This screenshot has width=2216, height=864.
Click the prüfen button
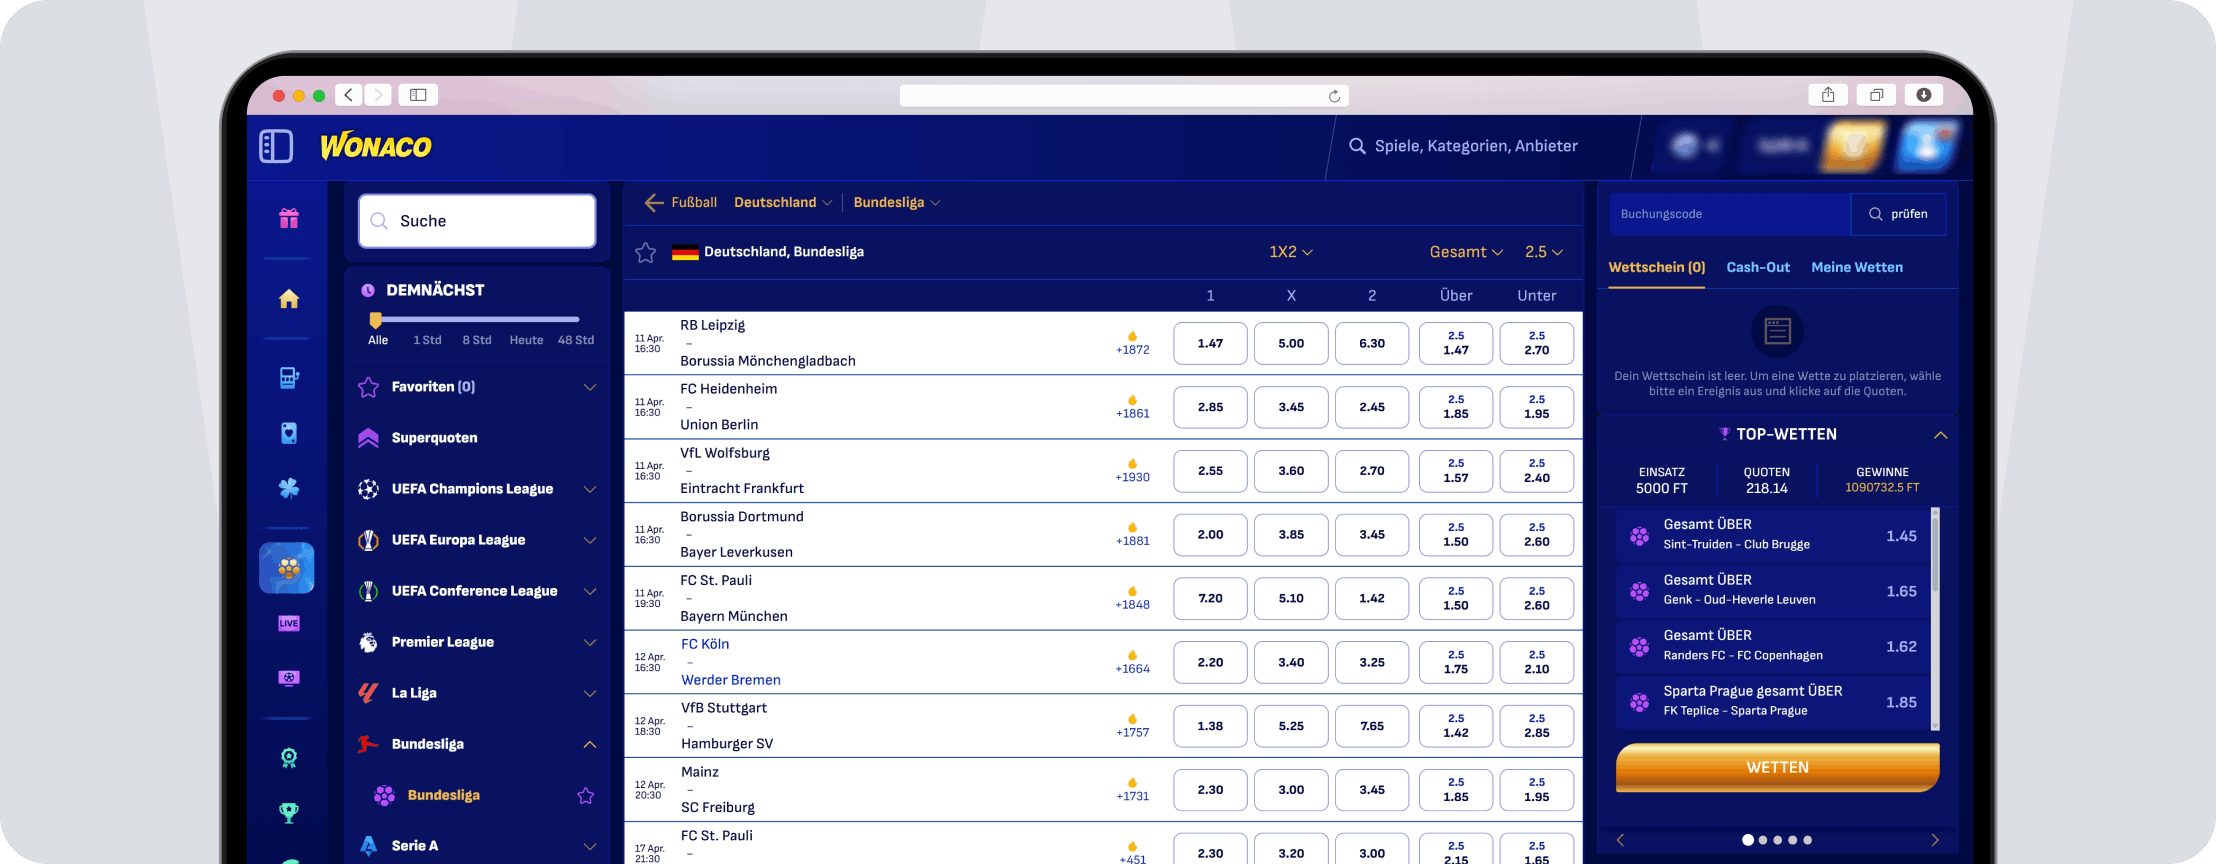click(x=1898, y=214)
